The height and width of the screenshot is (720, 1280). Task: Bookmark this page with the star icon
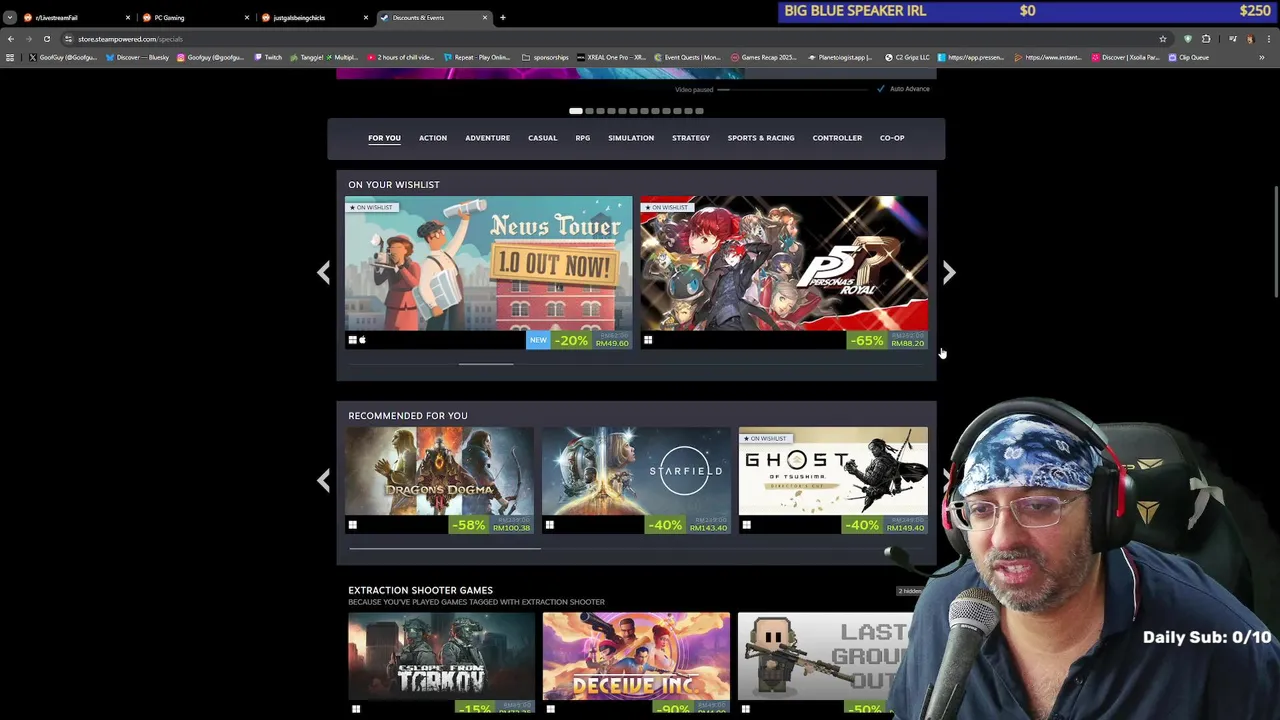tap(1163, 39)
